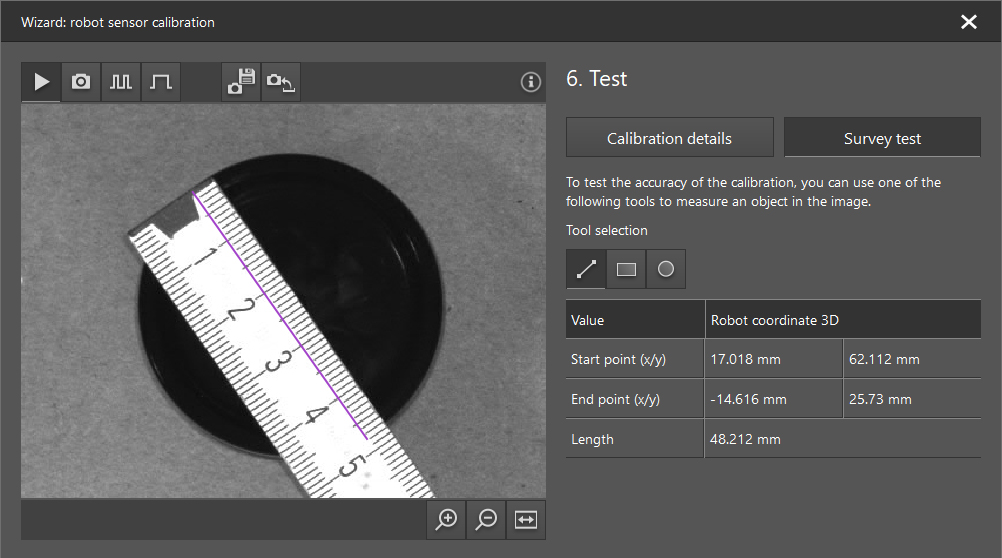Select the circle measurement tool
This screenshot has width=1002, height=558.
(666, 269)
